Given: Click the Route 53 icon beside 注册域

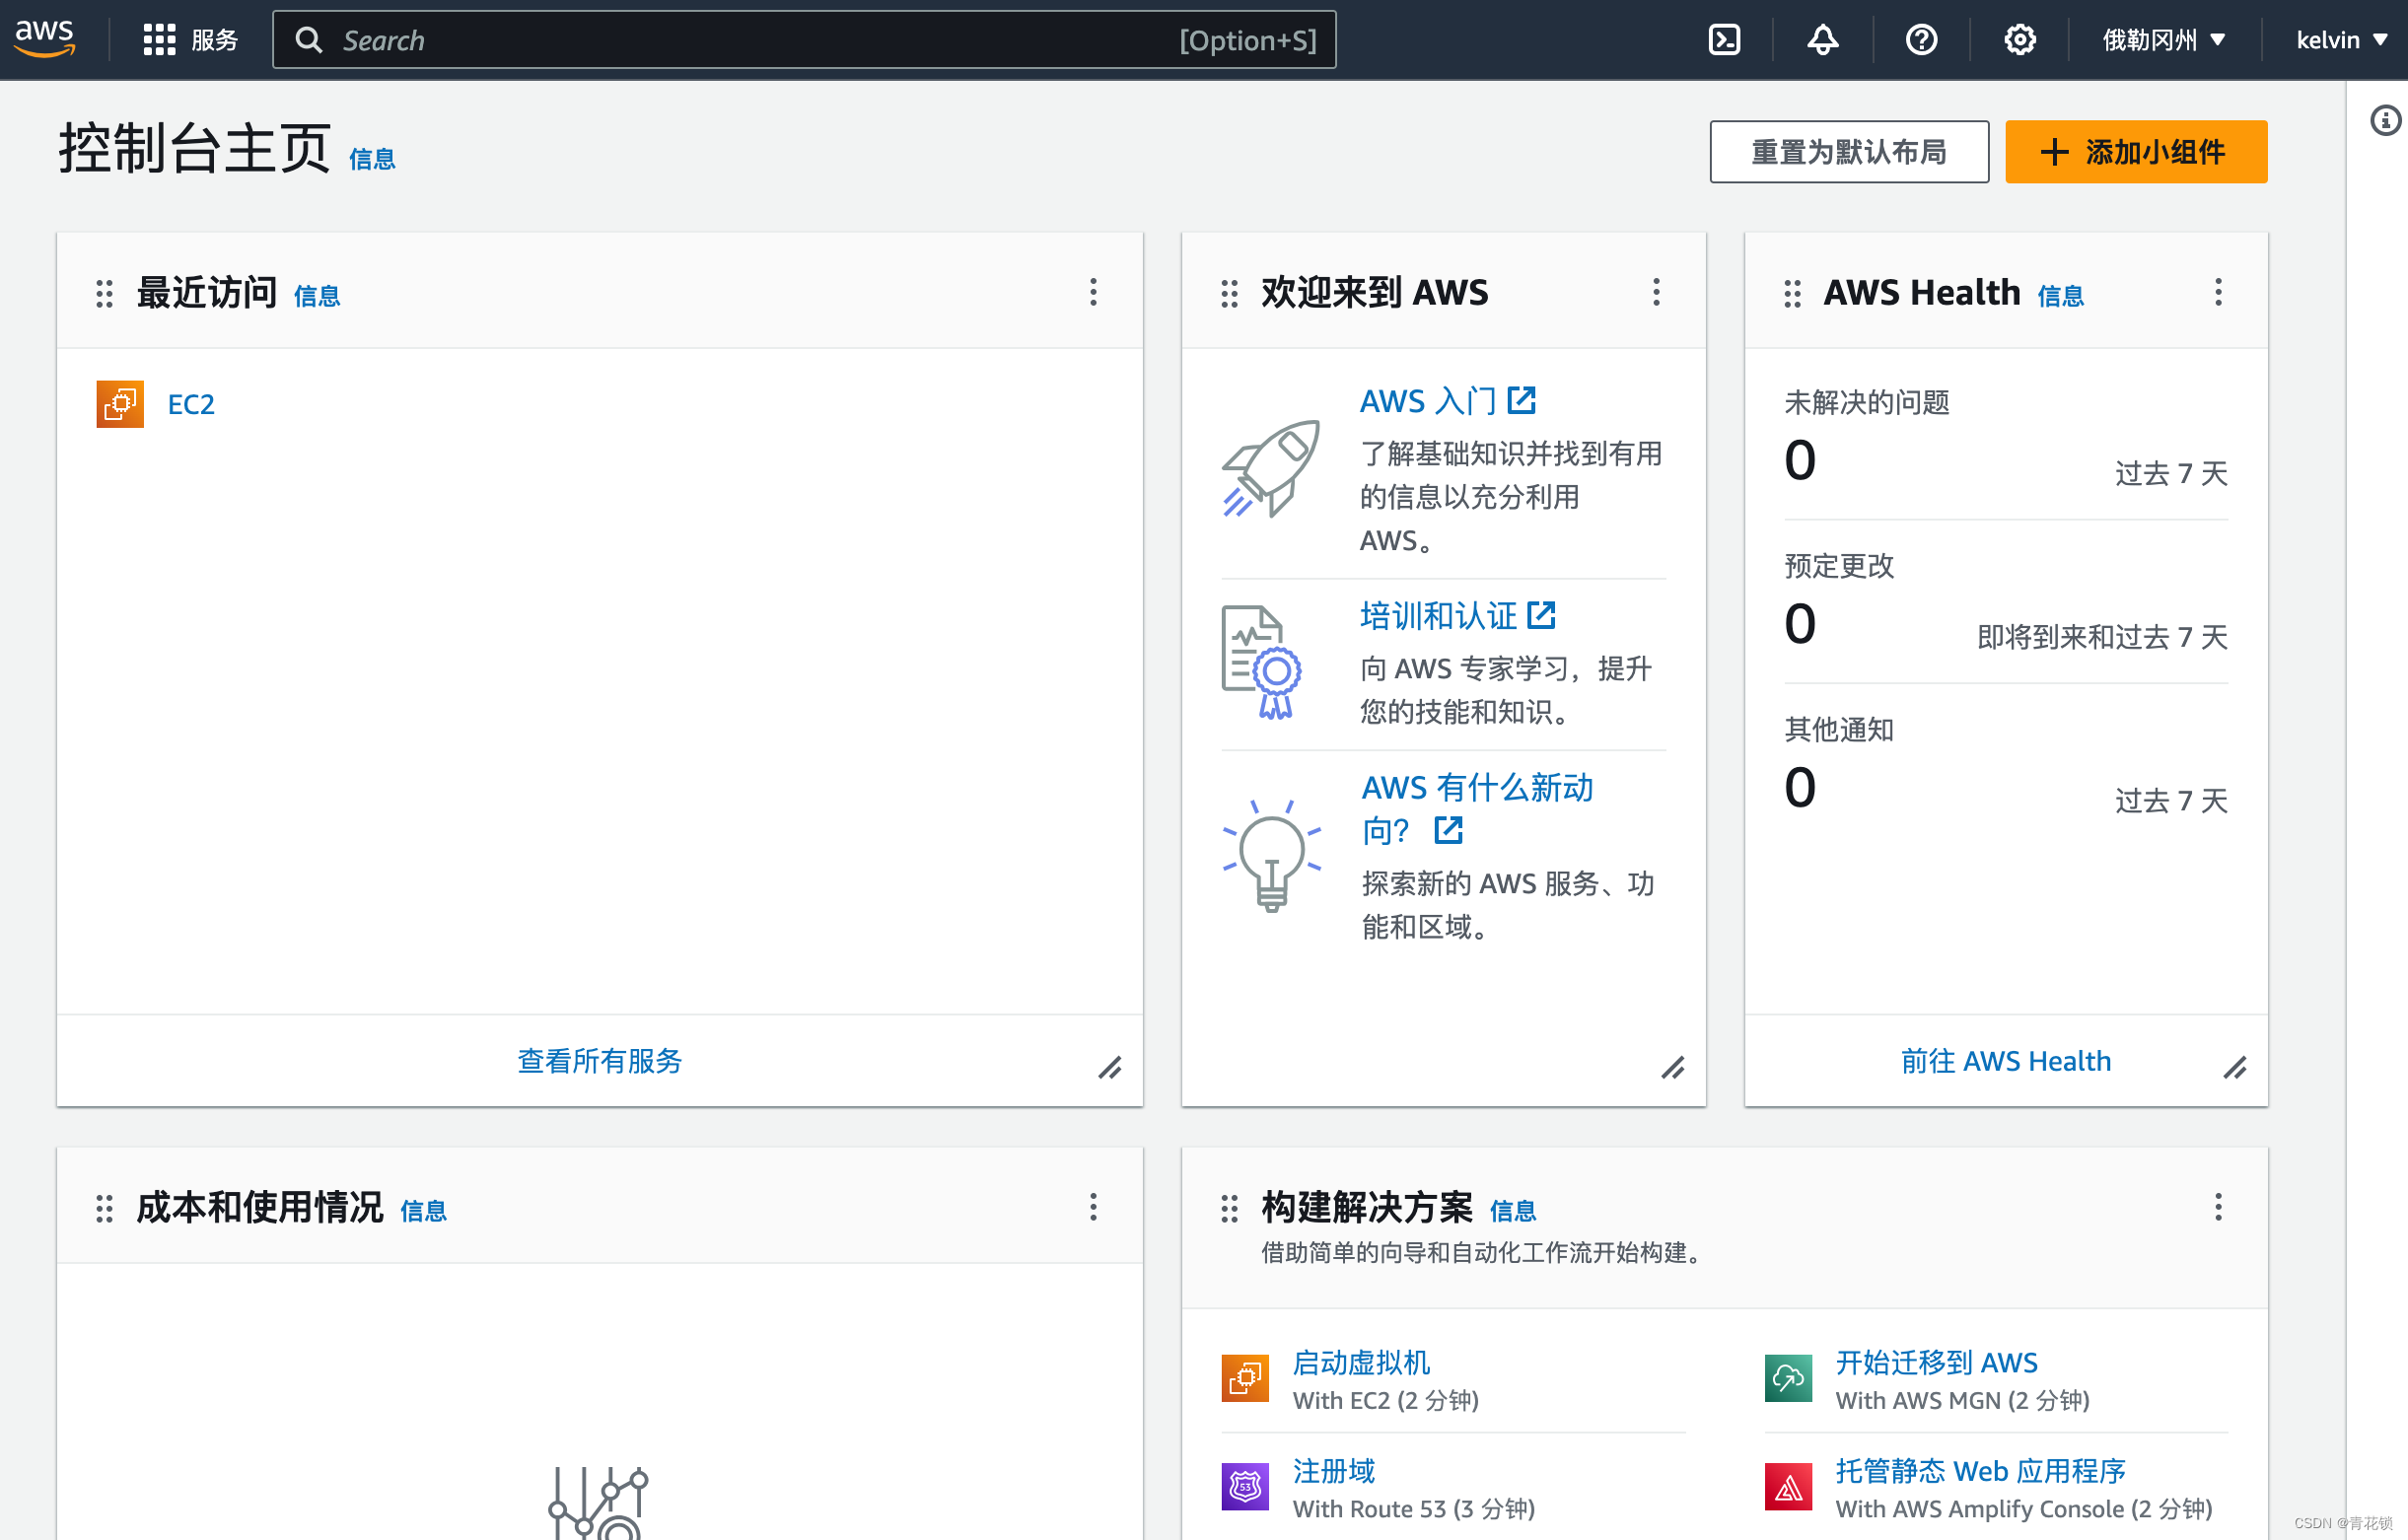Looking at the screenshot, I should 1245,1486.
